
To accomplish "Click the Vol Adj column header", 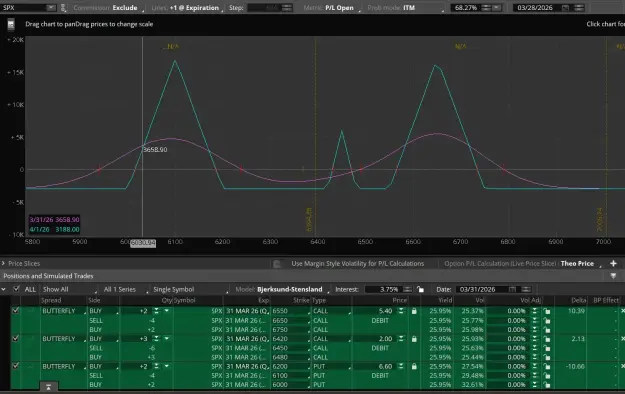I will pyautogui.click(x=530, y=300).
